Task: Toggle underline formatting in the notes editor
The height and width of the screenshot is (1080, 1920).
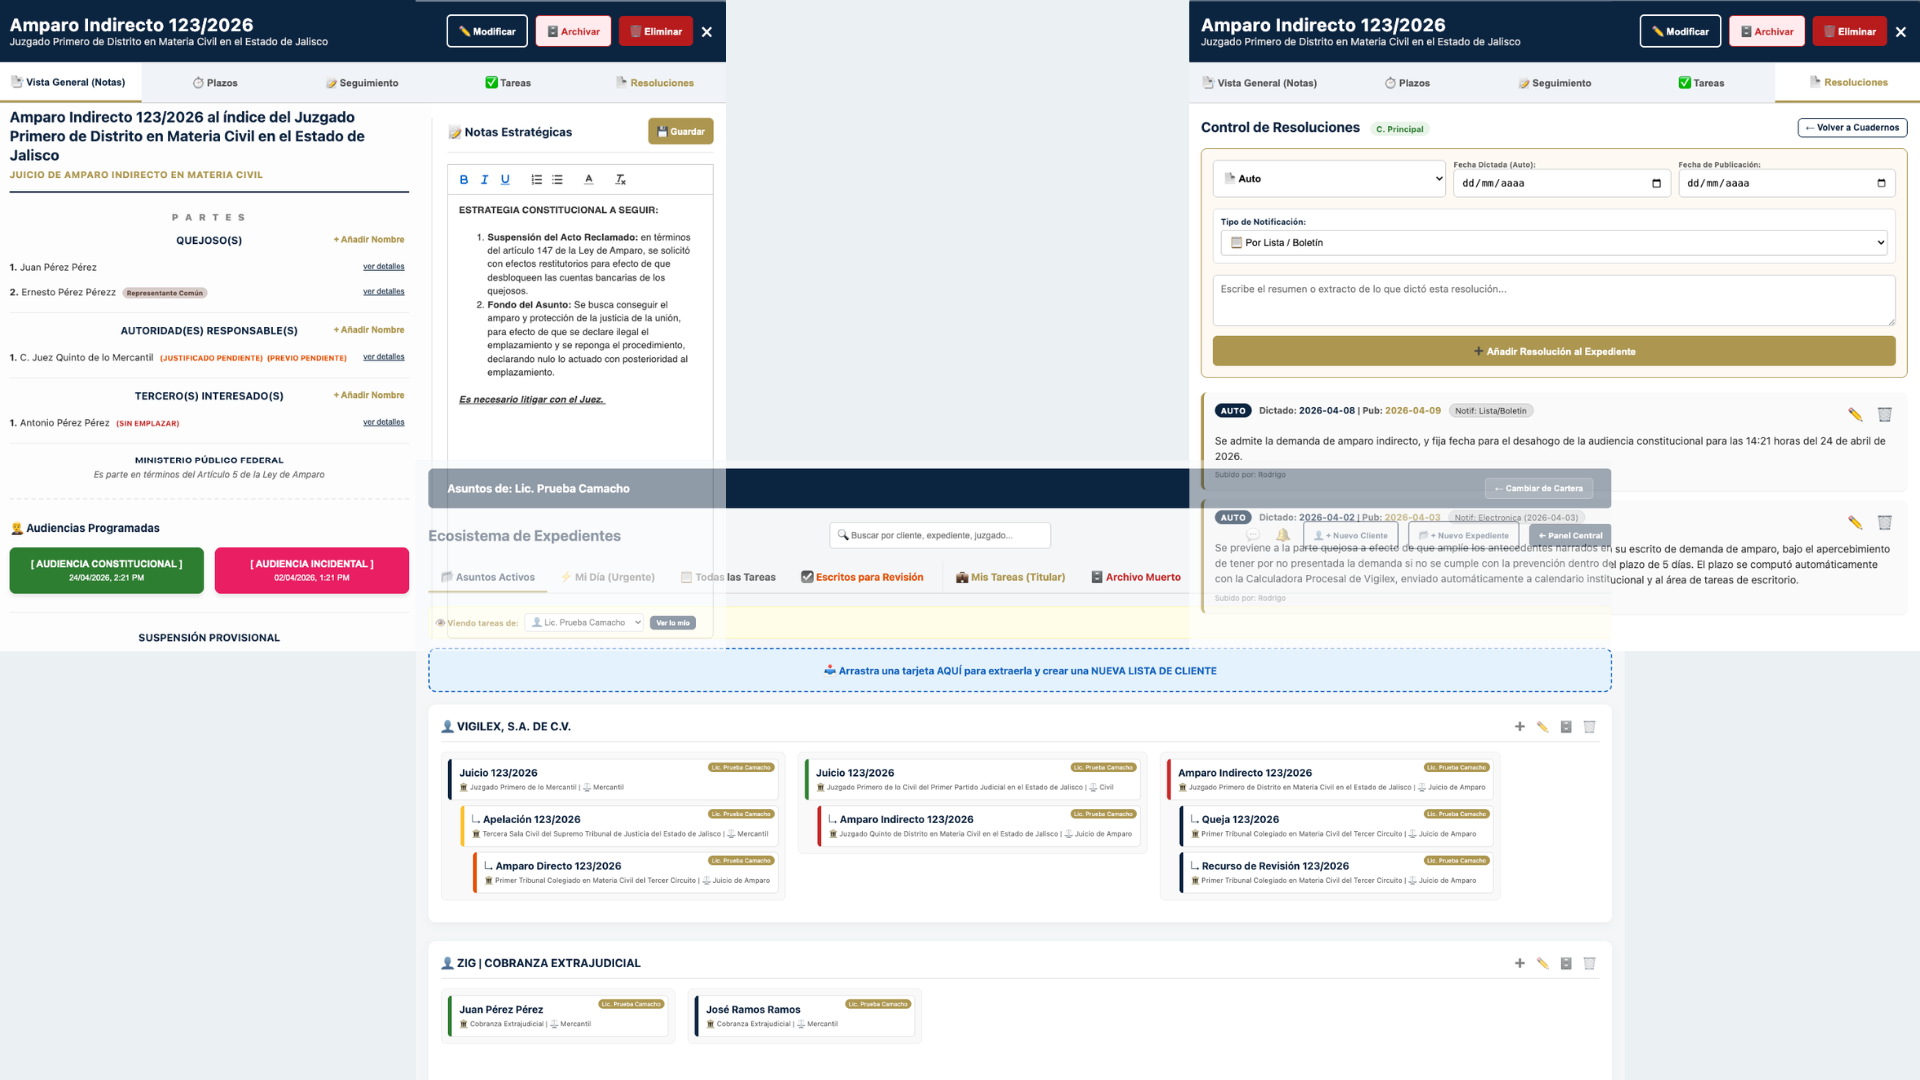Action: coord(505,179)
